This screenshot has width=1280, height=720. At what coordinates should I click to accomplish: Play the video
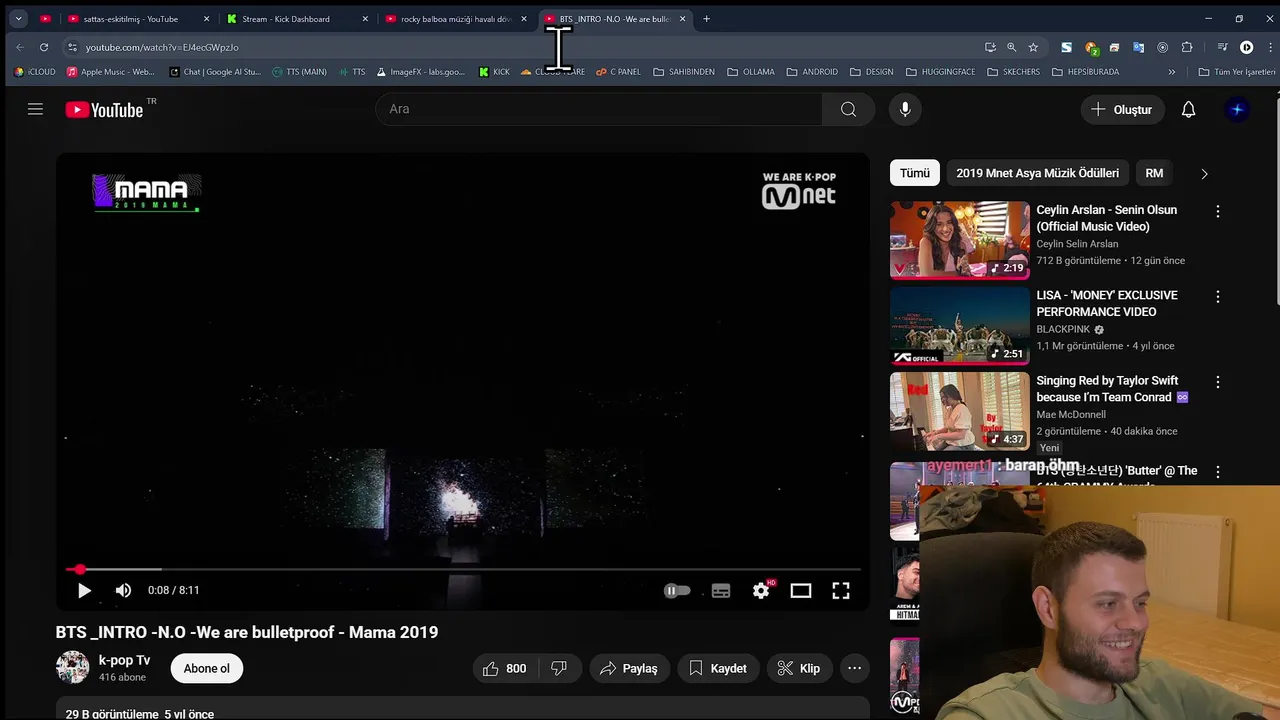[x=84, y=591]
